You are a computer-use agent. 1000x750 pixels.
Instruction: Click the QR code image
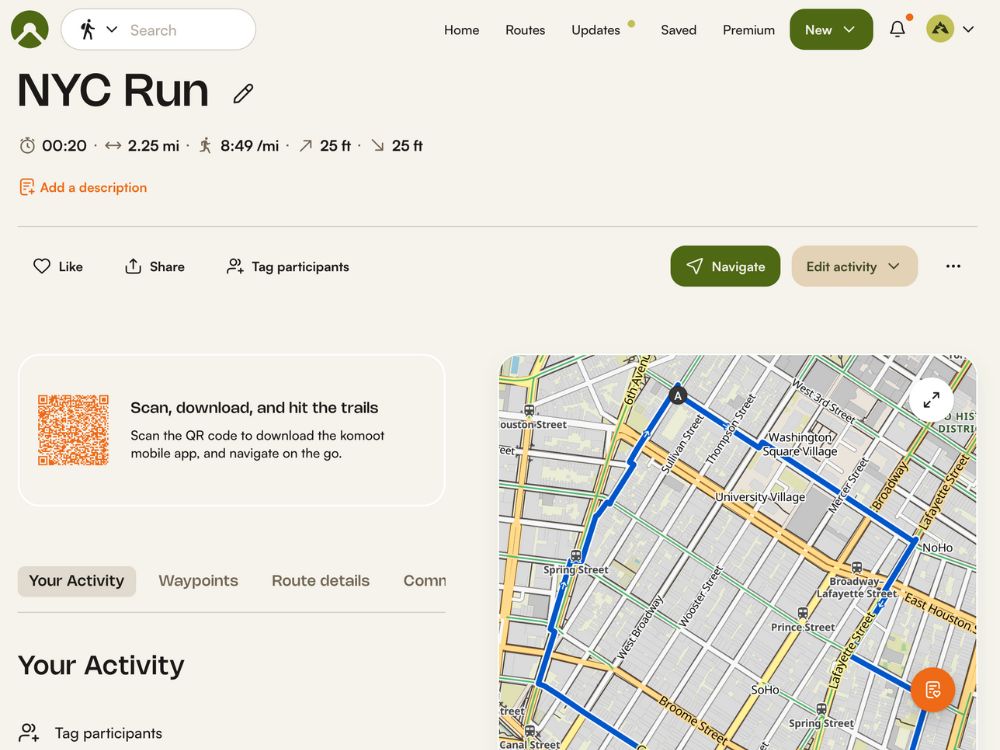pyautogui.click(x=73, y=430)
